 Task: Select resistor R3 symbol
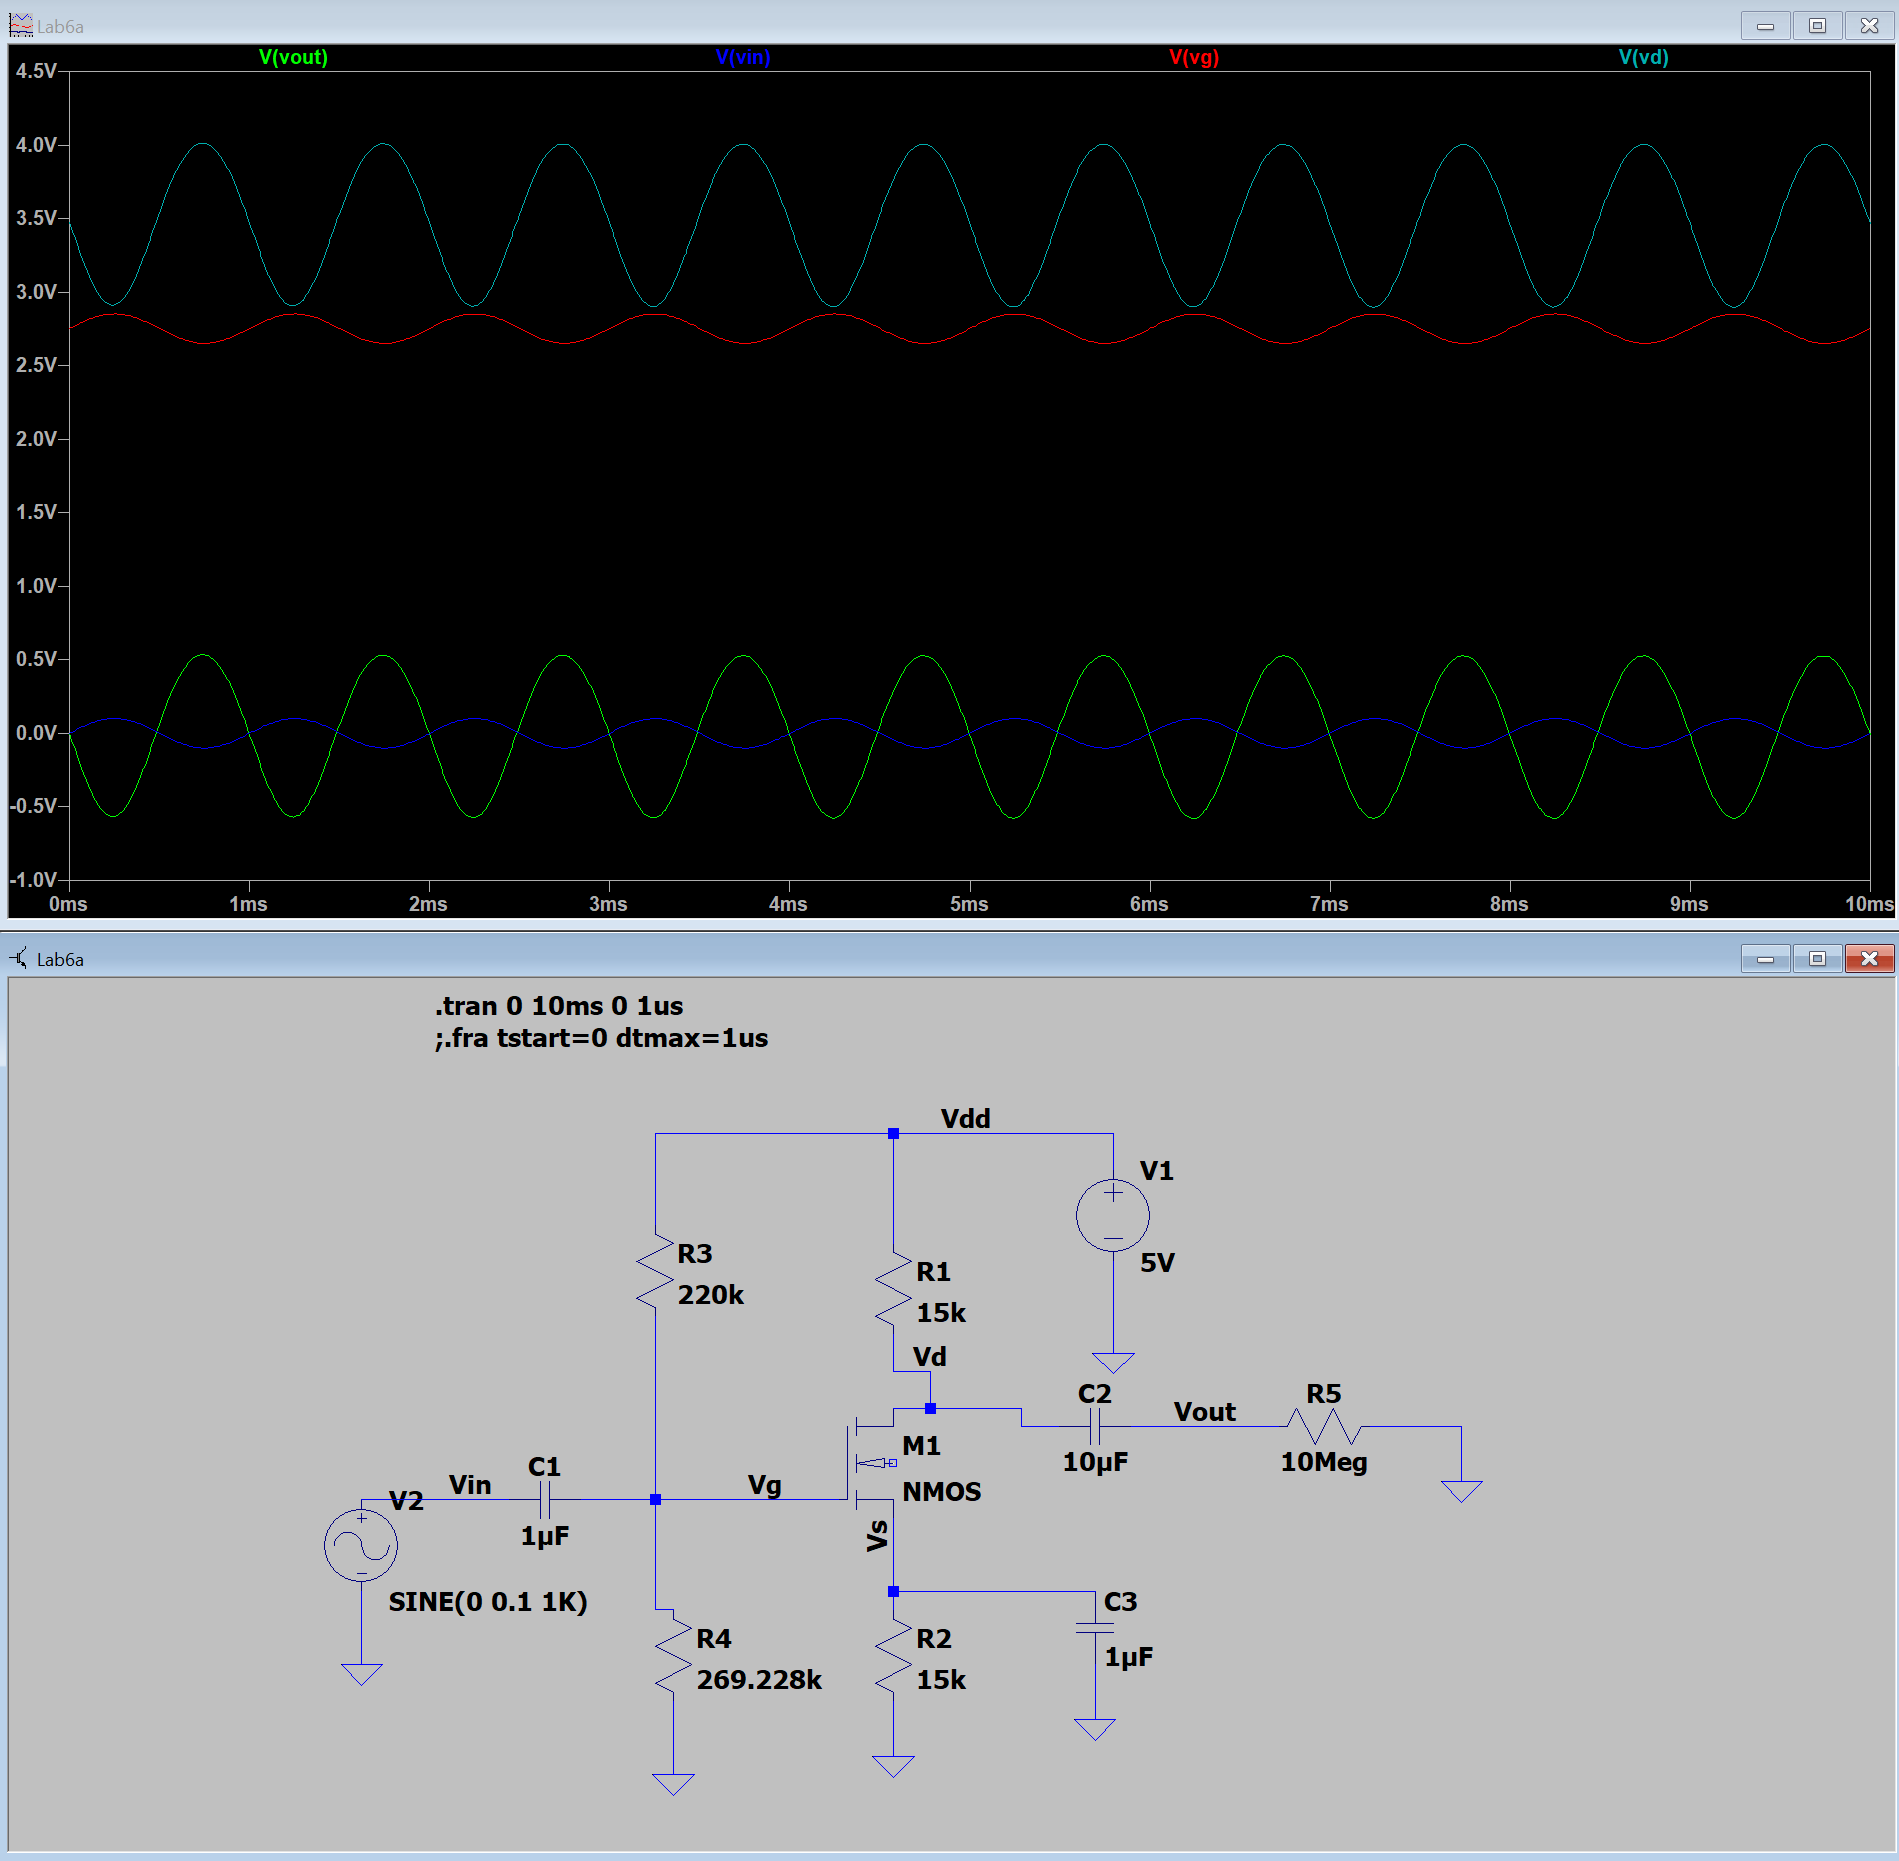[655, 1270]
